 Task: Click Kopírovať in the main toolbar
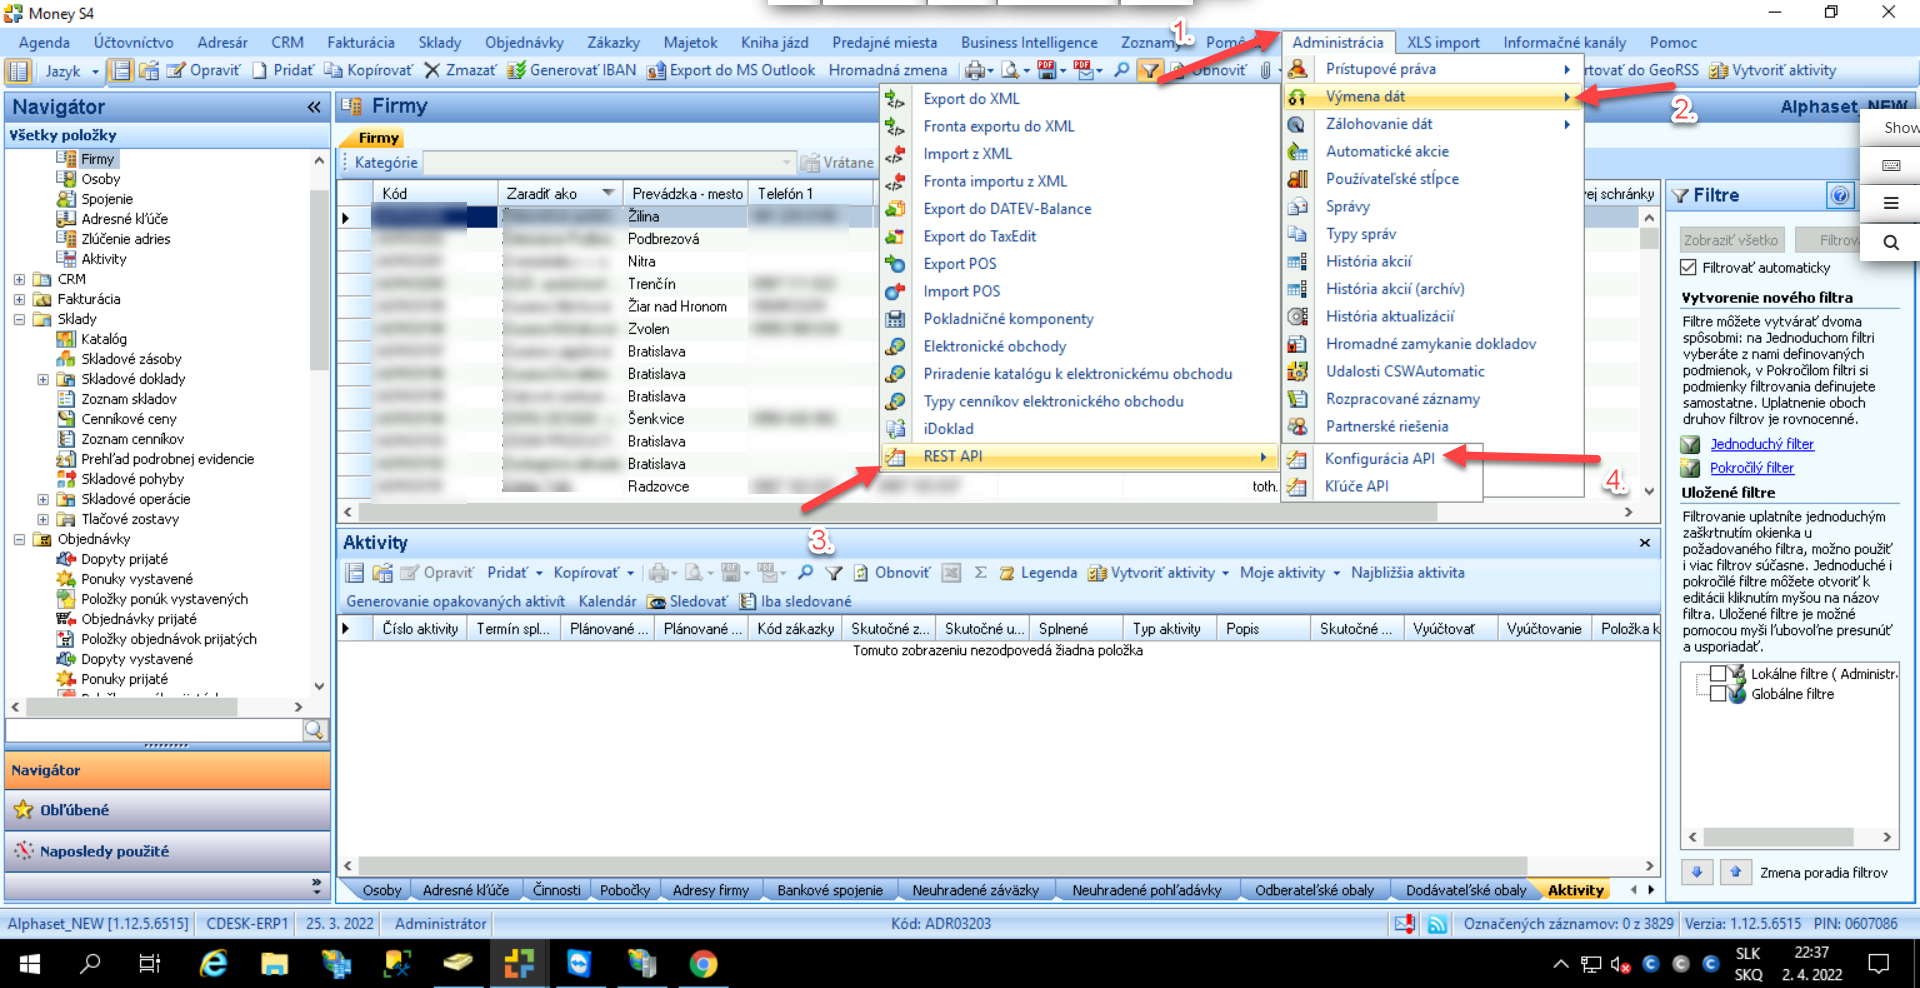pos(368,71)
